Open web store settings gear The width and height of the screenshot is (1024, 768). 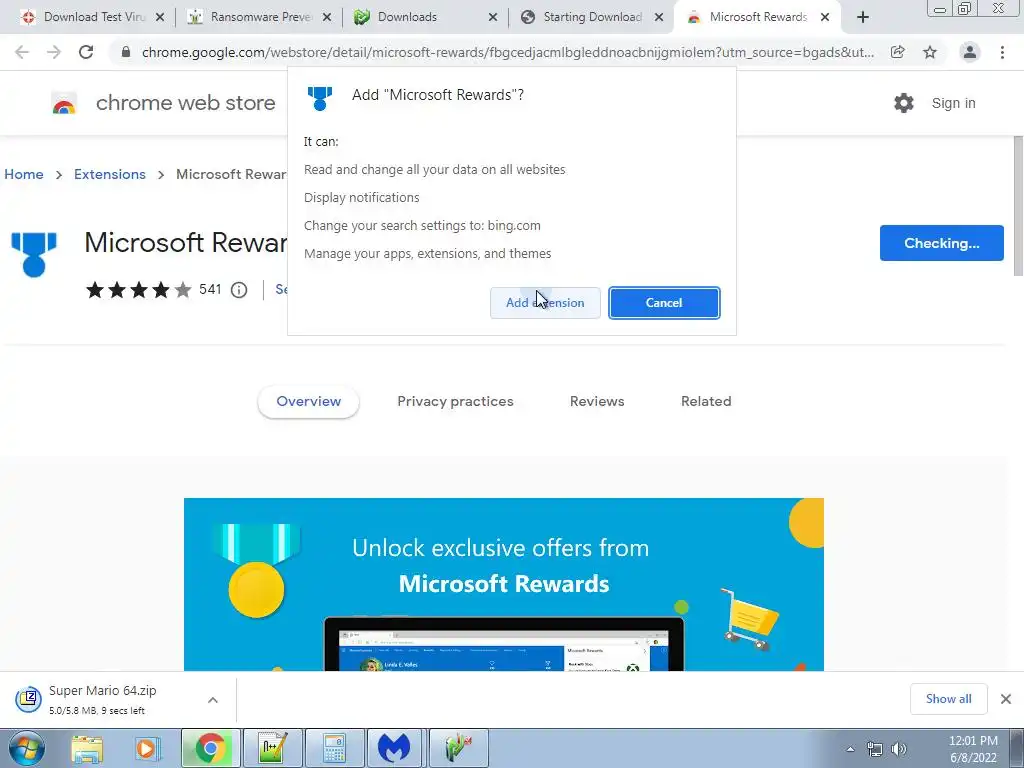tap(904, 103)
